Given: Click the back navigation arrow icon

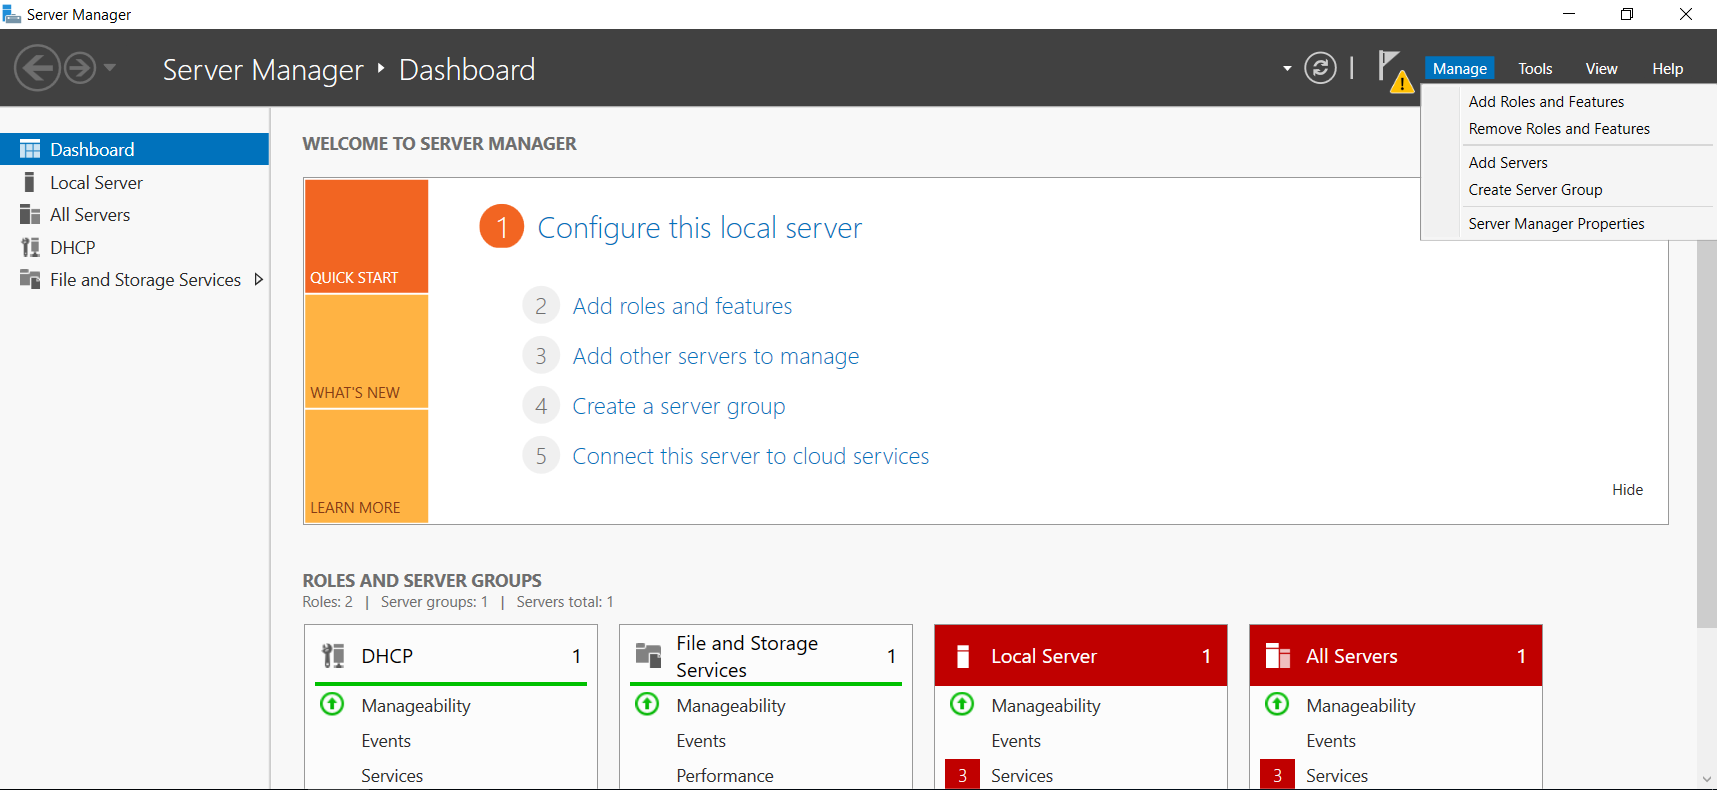Looking at the screenshot, I should (37, 69).
